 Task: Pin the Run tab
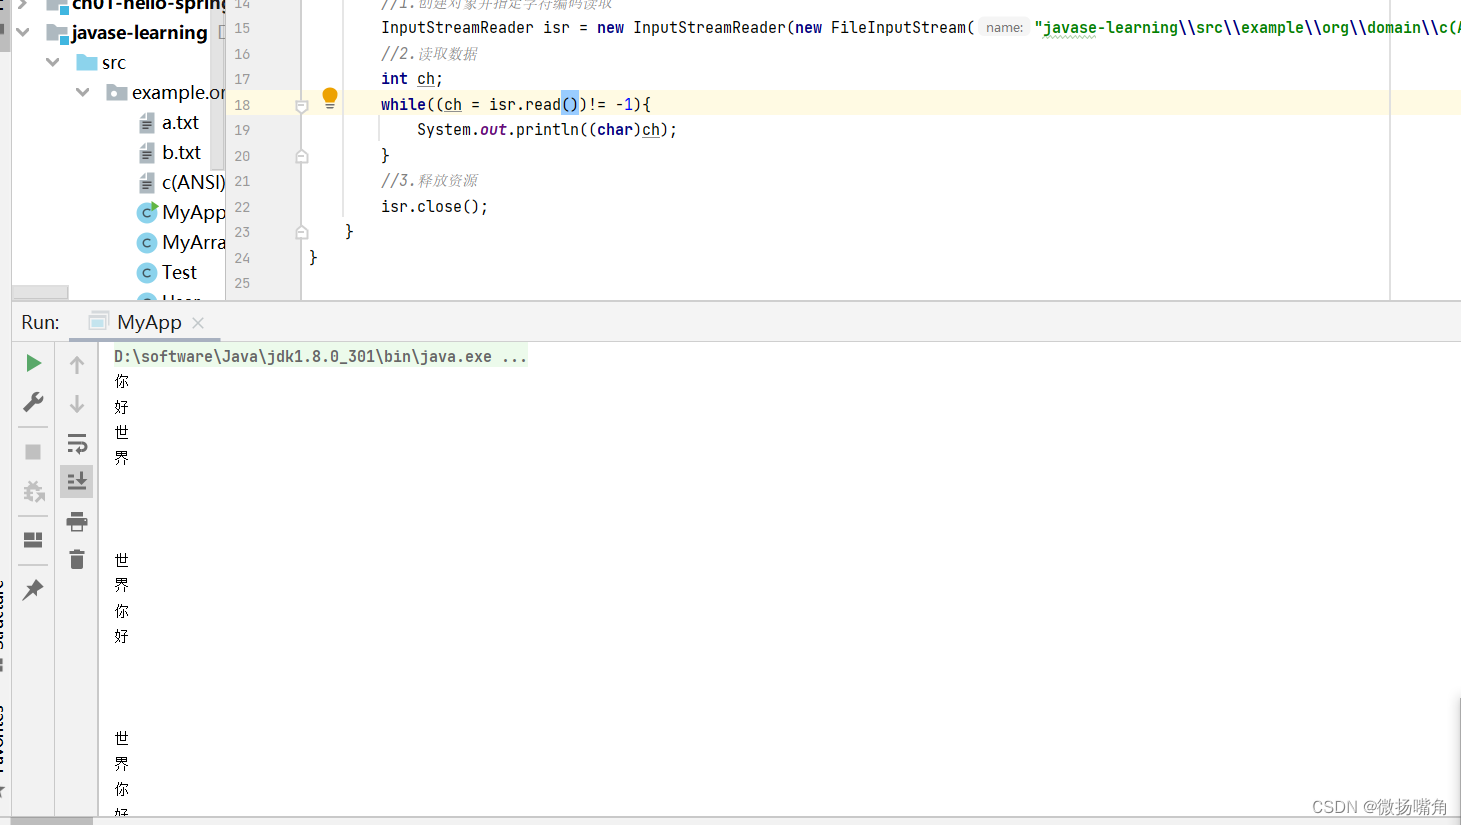[33, 589]
